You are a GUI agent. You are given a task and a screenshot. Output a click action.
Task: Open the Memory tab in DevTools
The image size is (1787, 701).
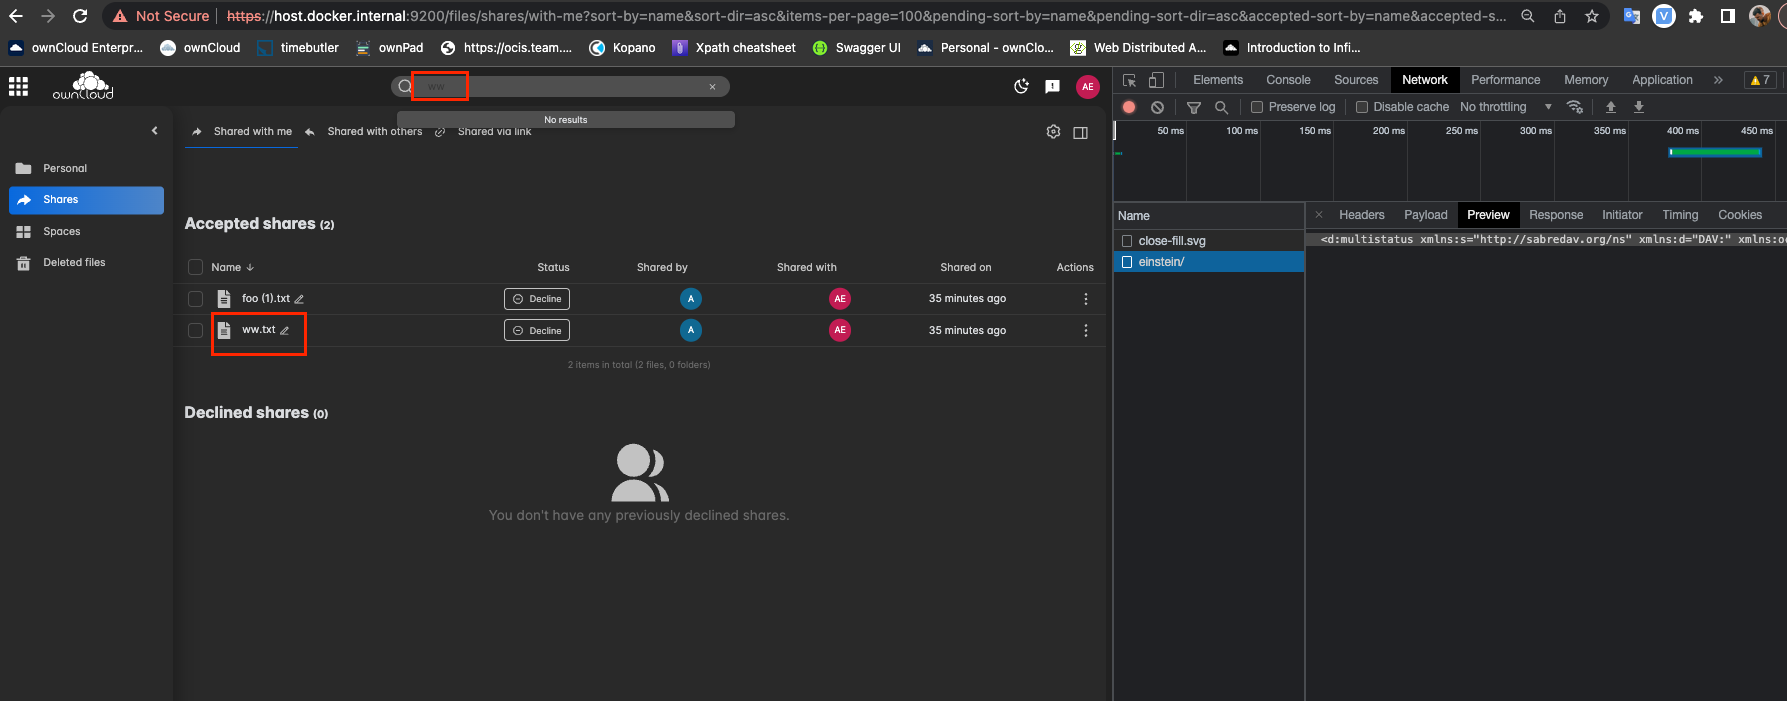(1586, 80)
